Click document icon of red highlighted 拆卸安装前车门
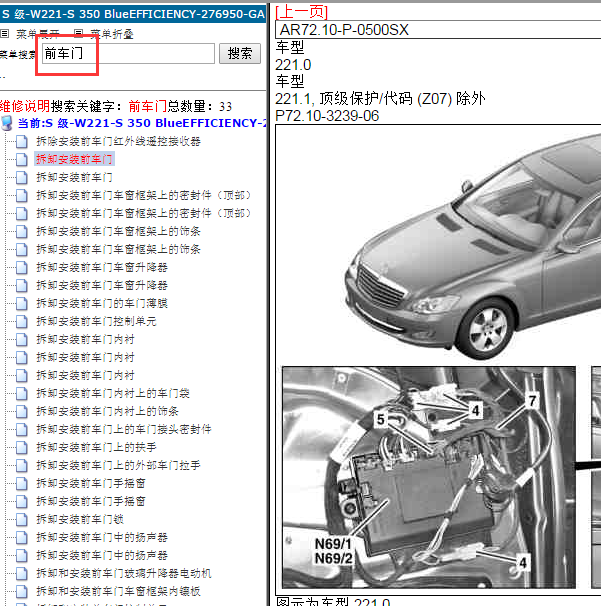This screenshot has width=601, height=606. (22, 159)
